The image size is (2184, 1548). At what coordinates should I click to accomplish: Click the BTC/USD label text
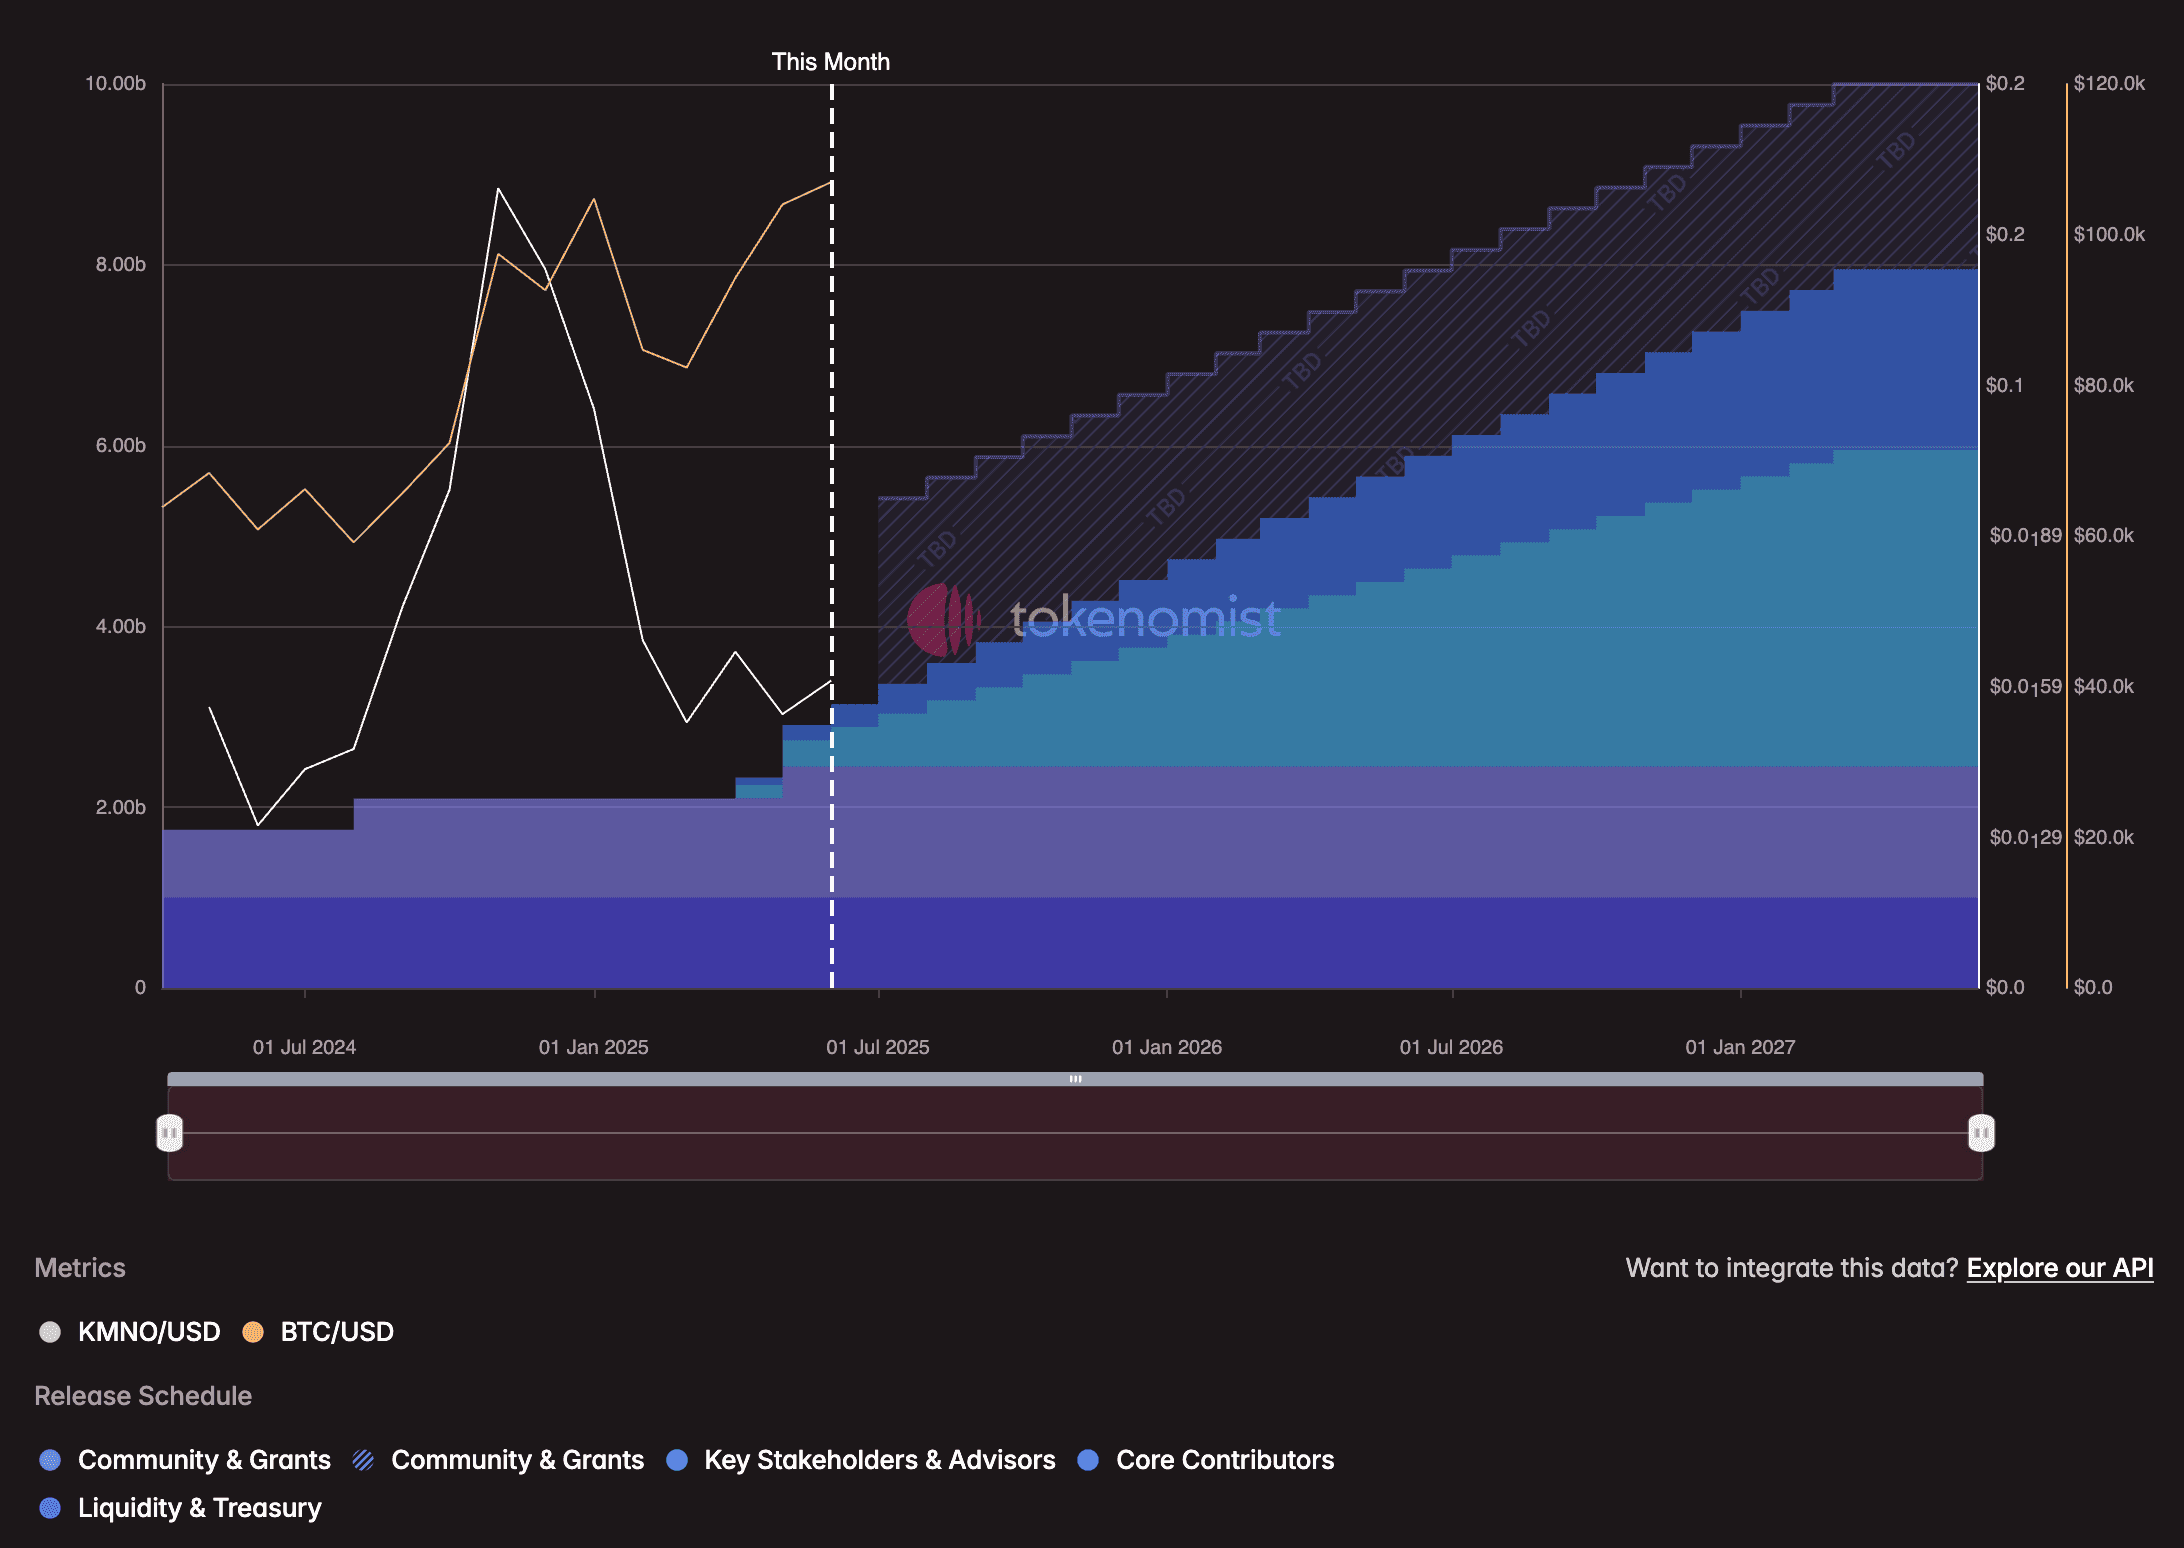pos(336,1332)
